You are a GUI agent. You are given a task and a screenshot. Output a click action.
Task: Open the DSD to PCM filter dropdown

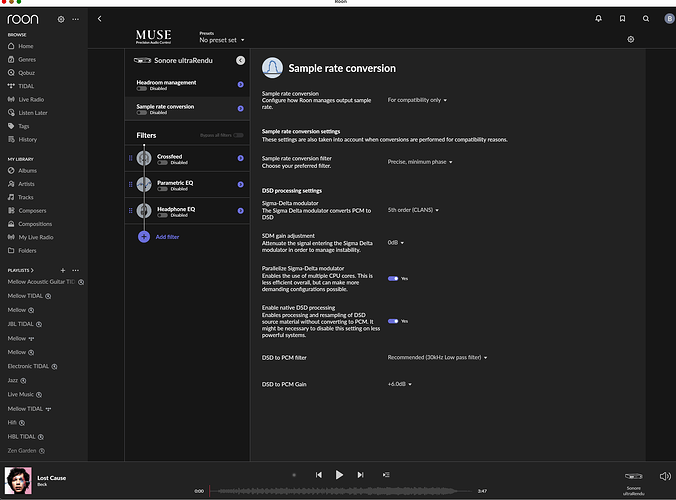click(437, 357)
